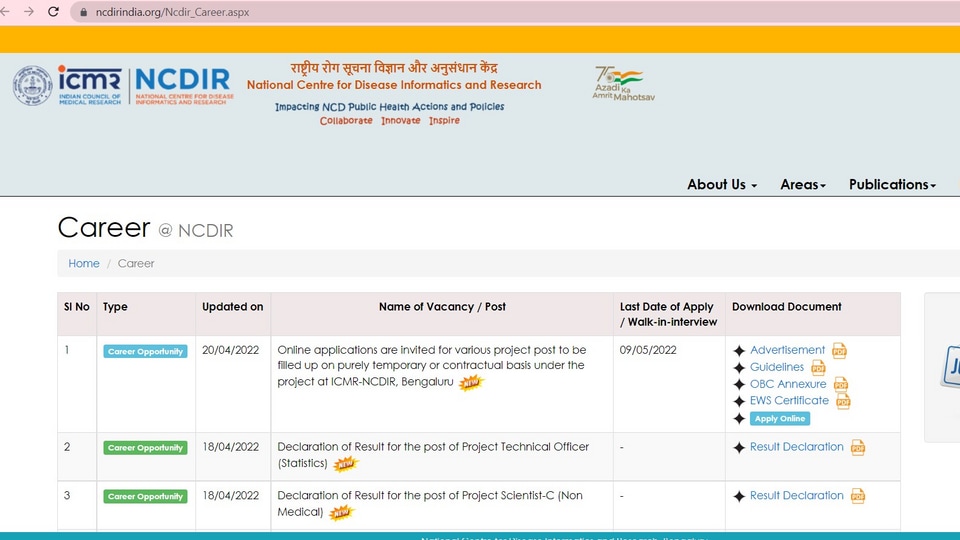Viewport: 960px width, 540px height.
Task: Click the row 2 date 18/04/2022
Action: click(230, 447)
